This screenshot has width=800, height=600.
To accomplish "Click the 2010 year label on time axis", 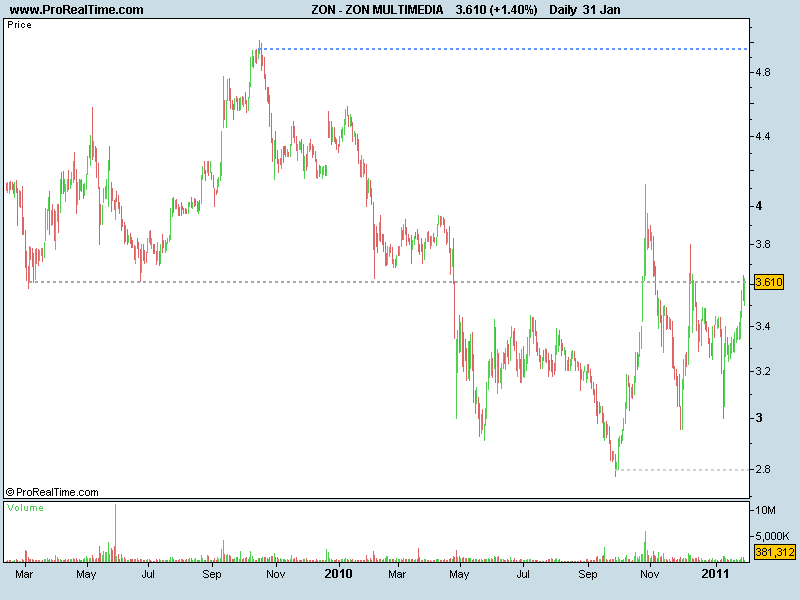I will (x=338, y=574).
